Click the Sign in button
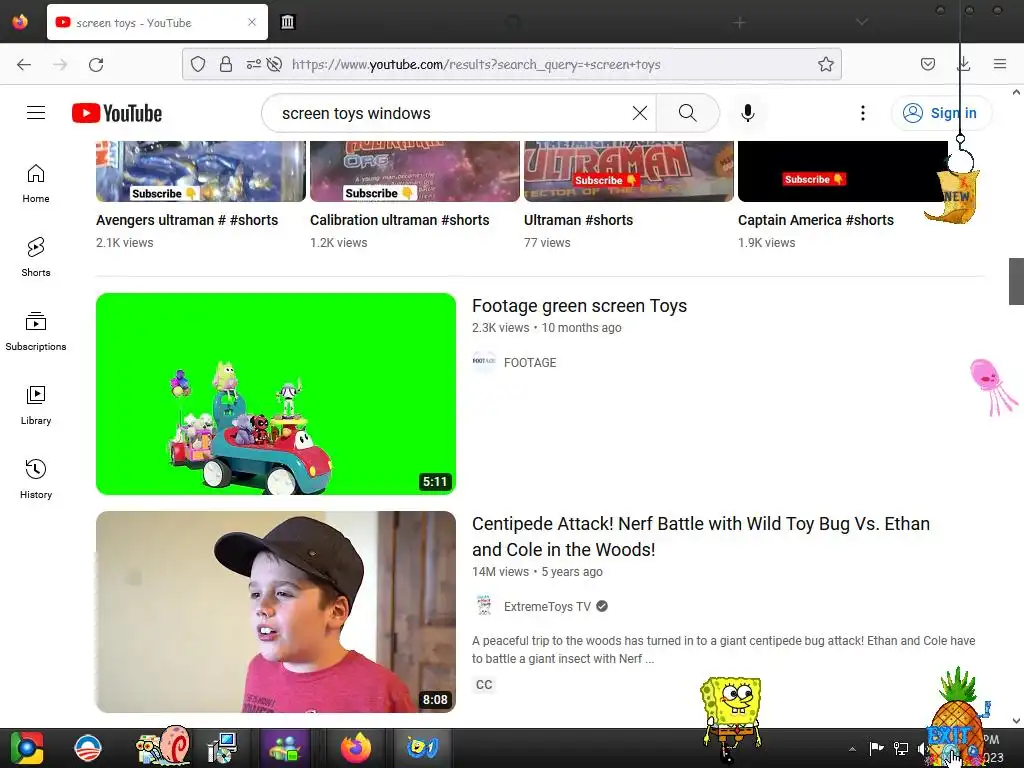The width and height of the screenshot is (1024, 768). pos(941,113)
